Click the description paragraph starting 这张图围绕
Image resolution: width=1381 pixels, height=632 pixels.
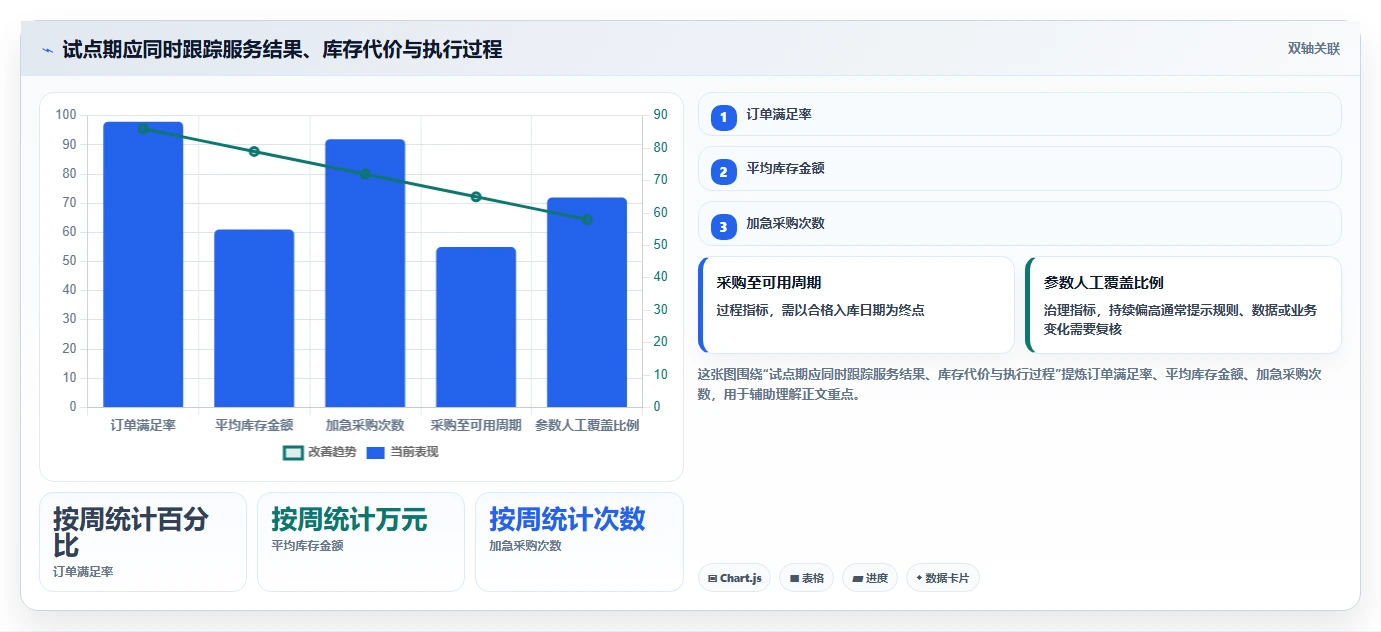1010,384
